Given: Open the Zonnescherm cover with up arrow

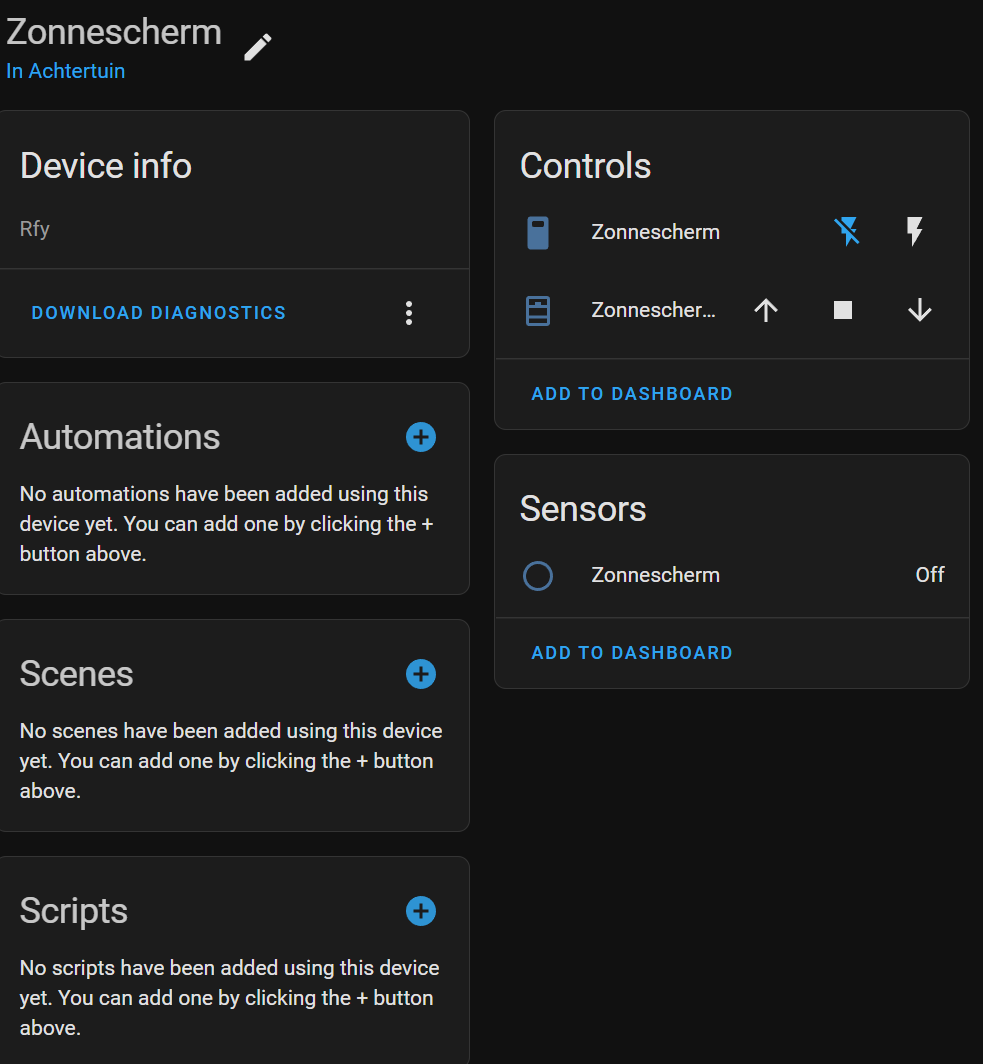Looking at the screenshot, I should point(766,310).
